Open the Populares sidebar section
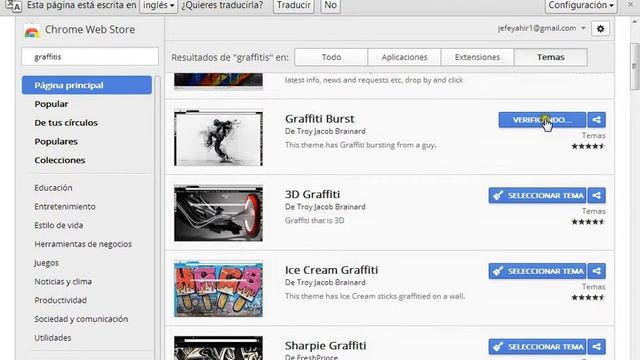Screen dimensions: 640x360 click(x=56, y=142)
